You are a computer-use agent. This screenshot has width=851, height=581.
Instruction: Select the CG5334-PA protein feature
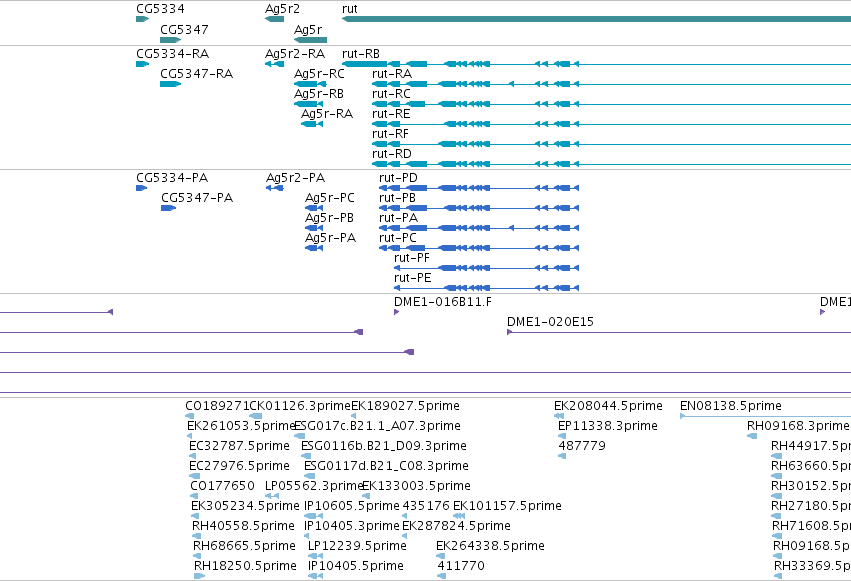point(142,188)
